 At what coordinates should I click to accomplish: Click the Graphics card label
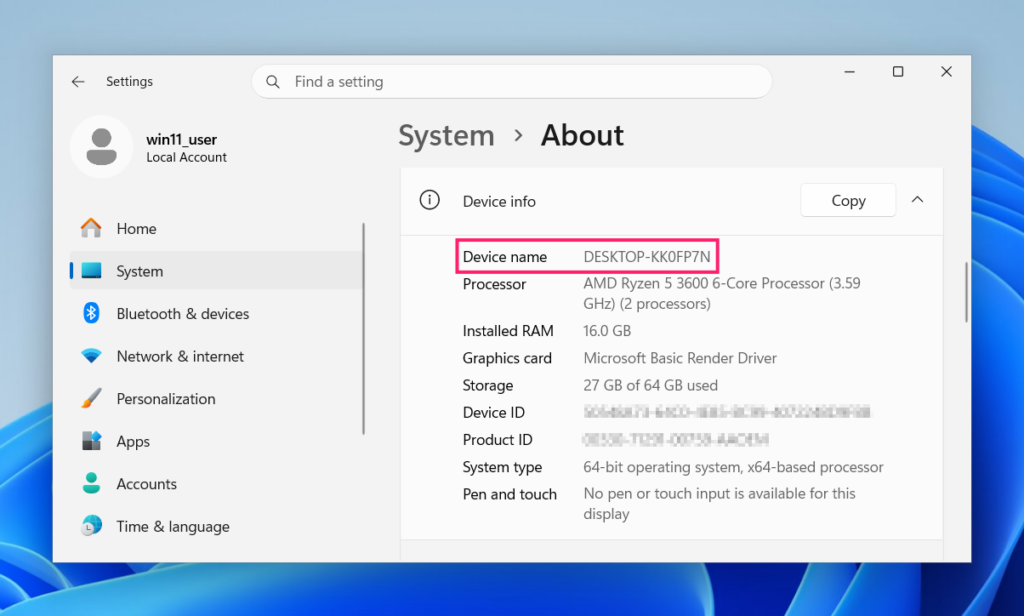coord(507,358)
